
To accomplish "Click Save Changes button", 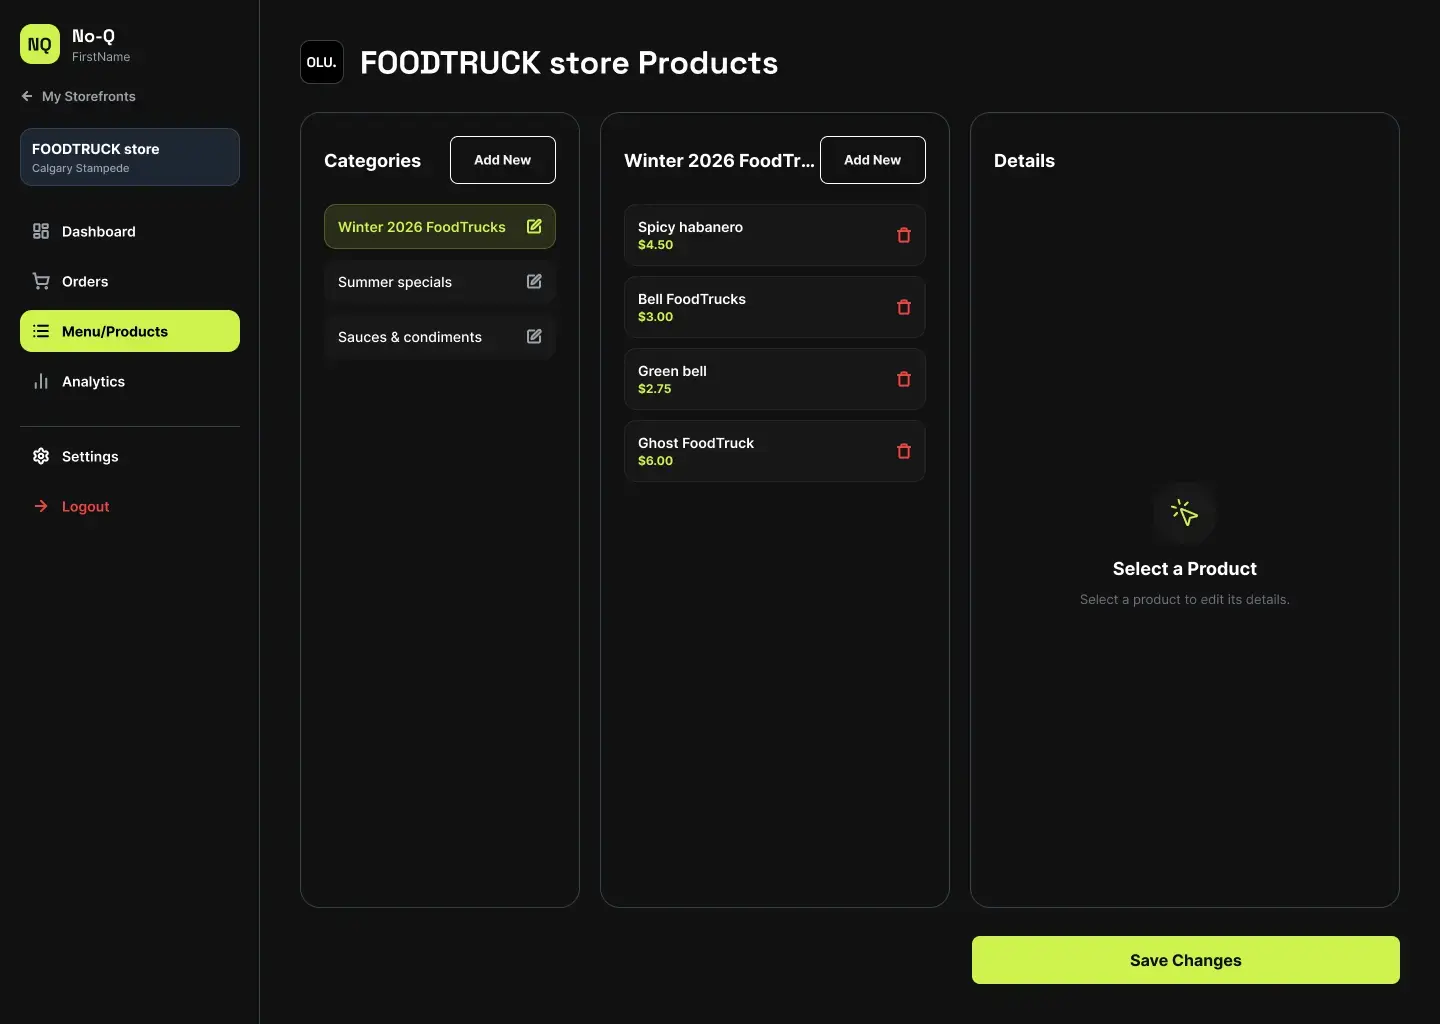I will 1186,960.
